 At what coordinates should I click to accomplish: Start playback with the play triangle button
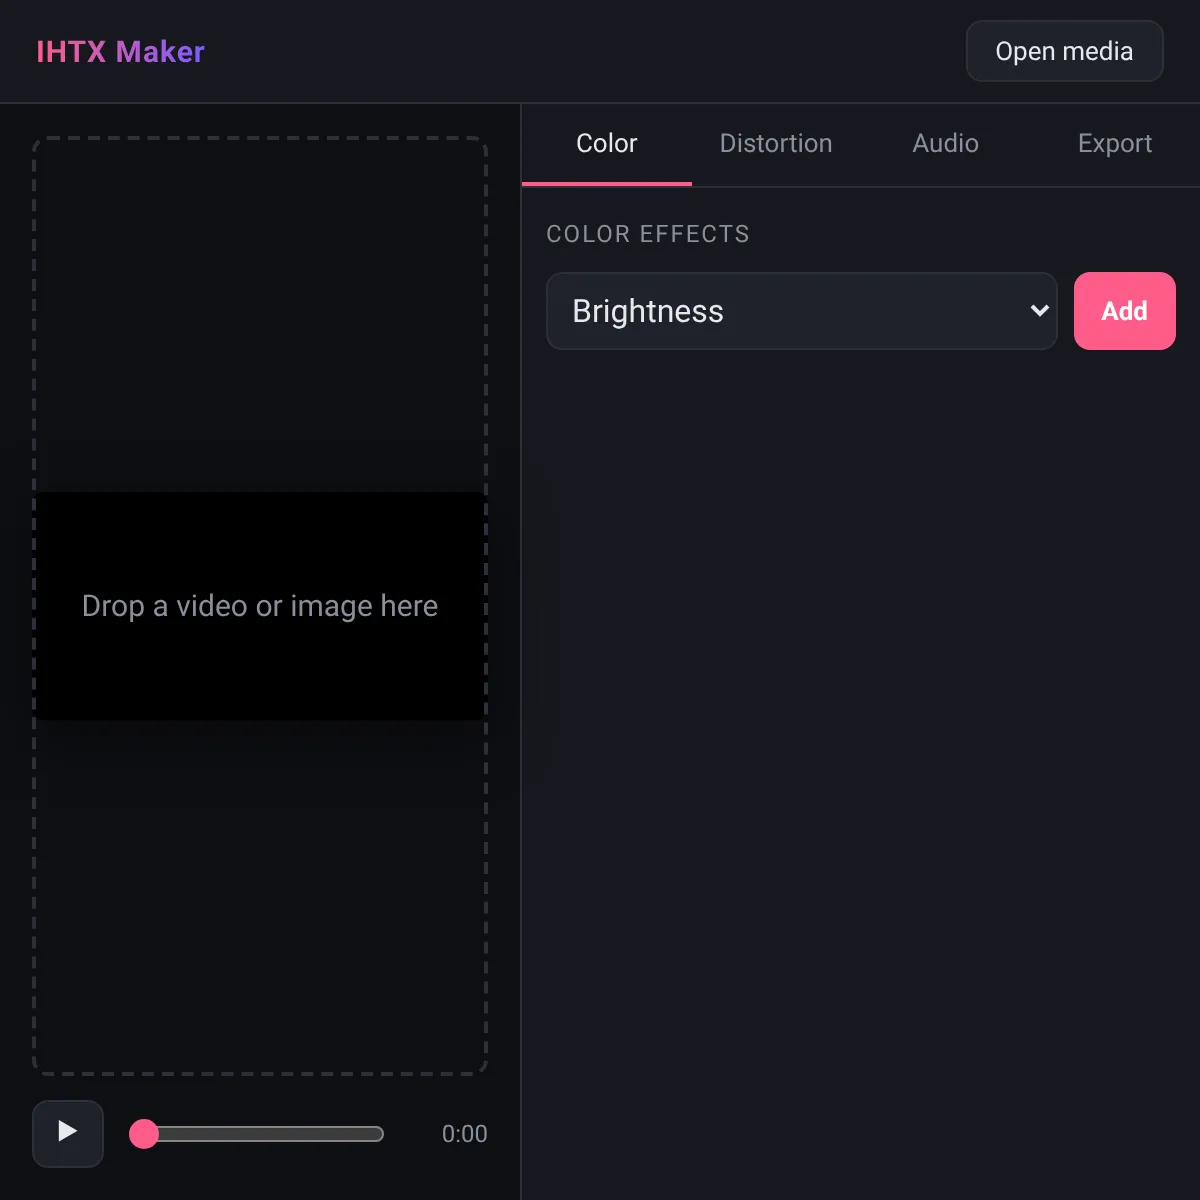pos(68,1133)
